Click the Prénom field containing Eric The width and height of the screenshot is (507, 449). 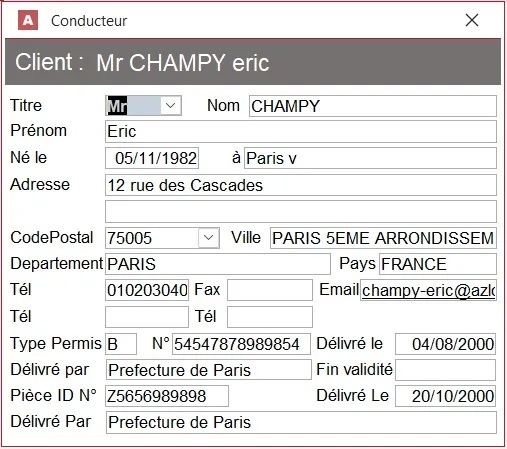click(x=301, y=131)
